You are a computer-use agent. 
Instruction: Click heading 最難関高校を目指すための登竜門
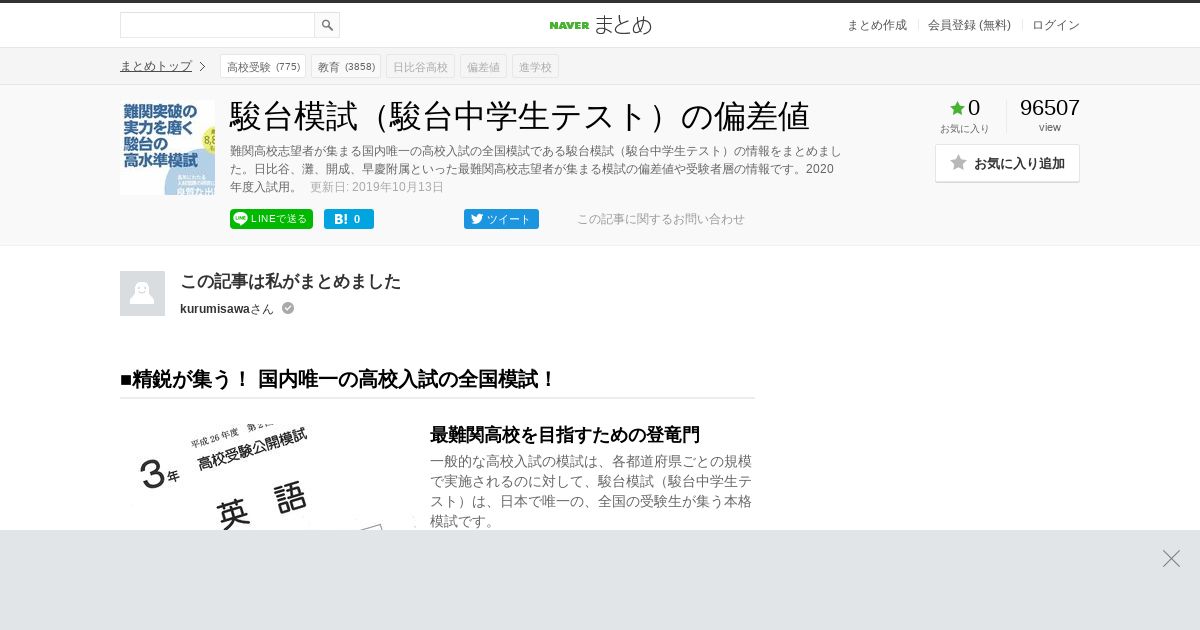[565, 435]
